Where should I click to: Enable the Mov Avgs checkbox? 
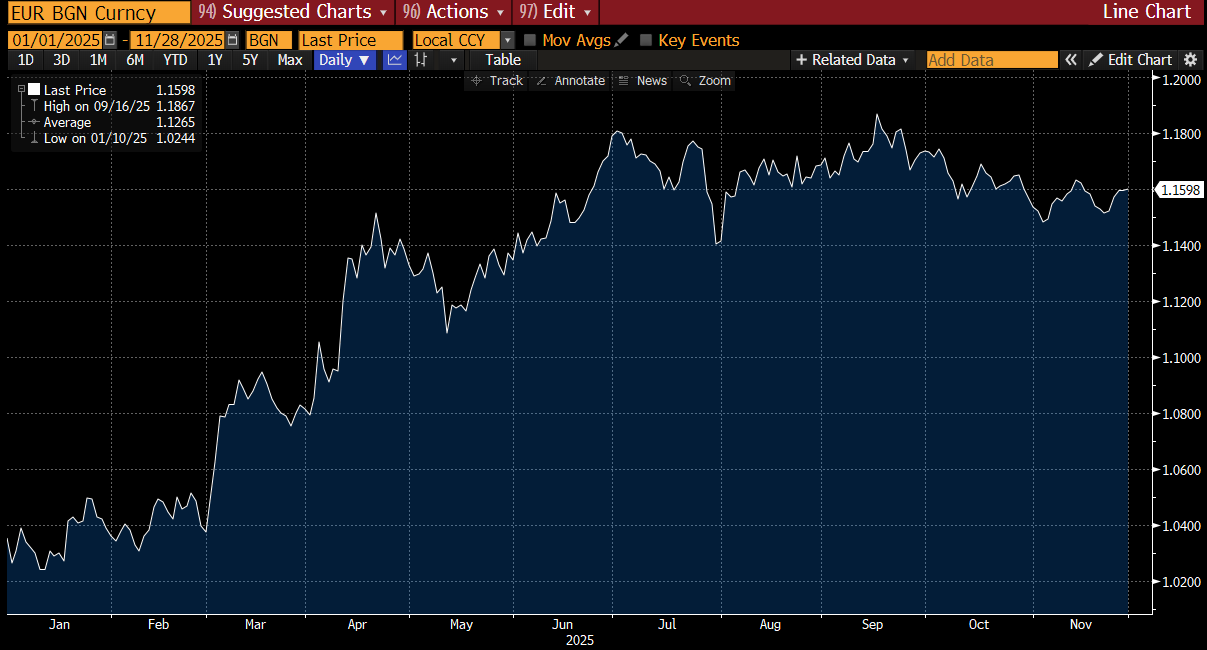[530, 40]
